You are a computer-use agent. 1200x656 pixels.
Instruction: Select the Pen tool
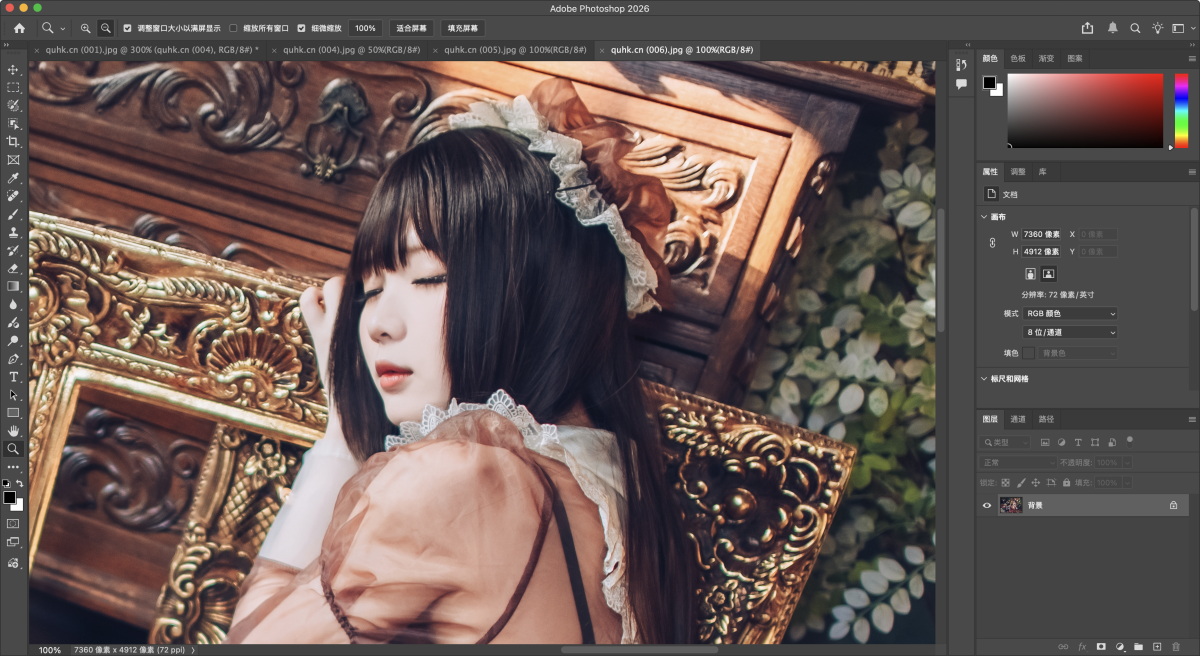click(14, 358)
